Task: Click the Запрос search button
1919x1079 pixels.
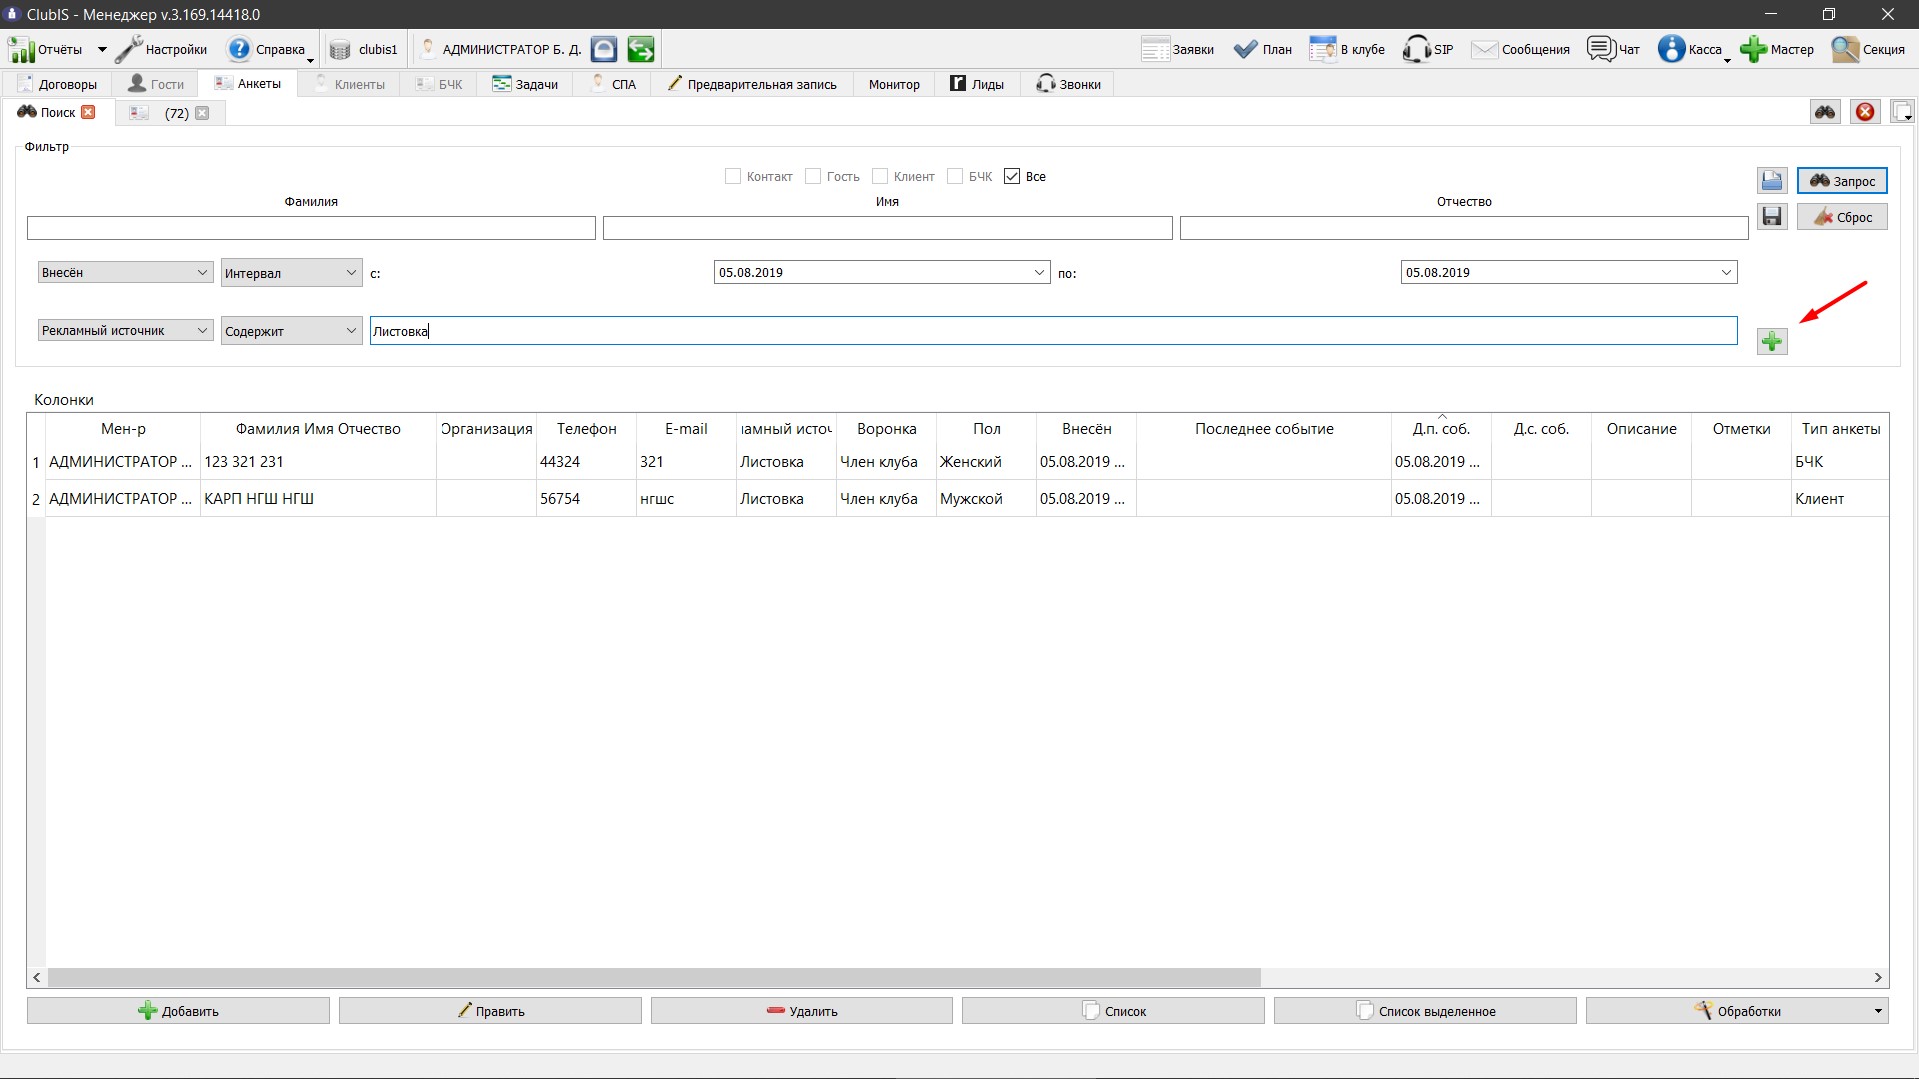Action: tap(1842, 181)
